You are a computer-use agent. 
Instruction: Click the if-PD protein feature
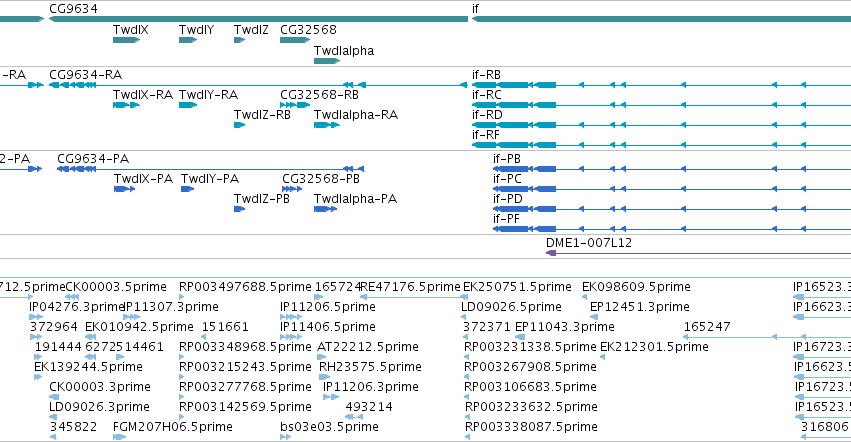(x=672, y=209)
